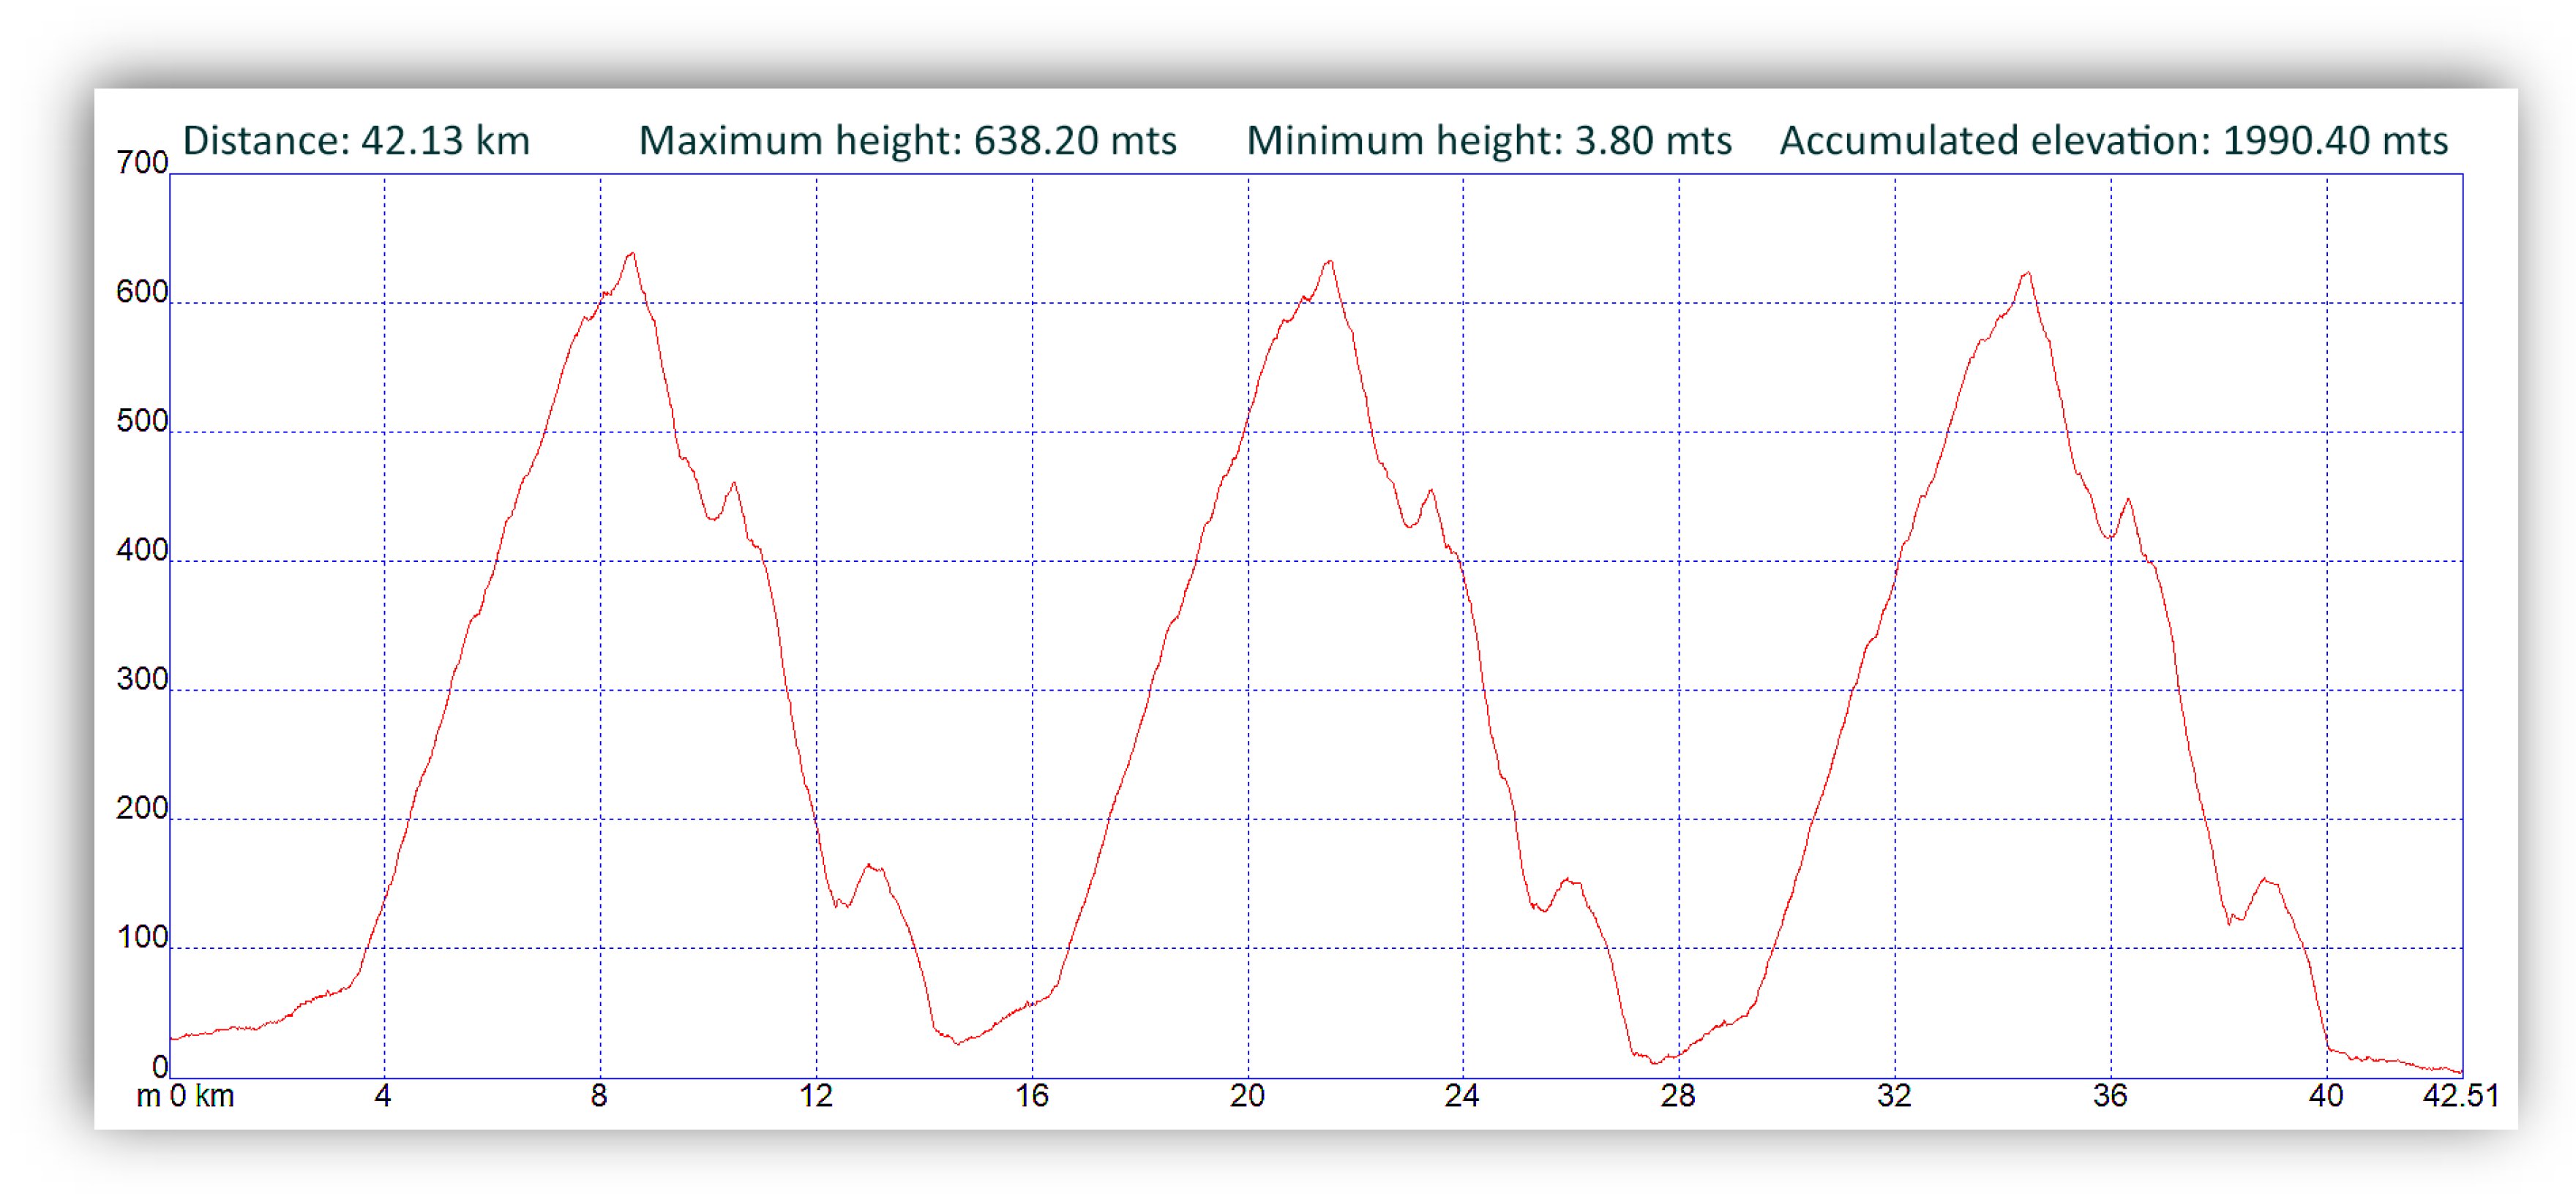The width and height of the screenshot is (2576, 1194).
Task: Click the first elevation peak near 8 km
Action: (634, 253)
